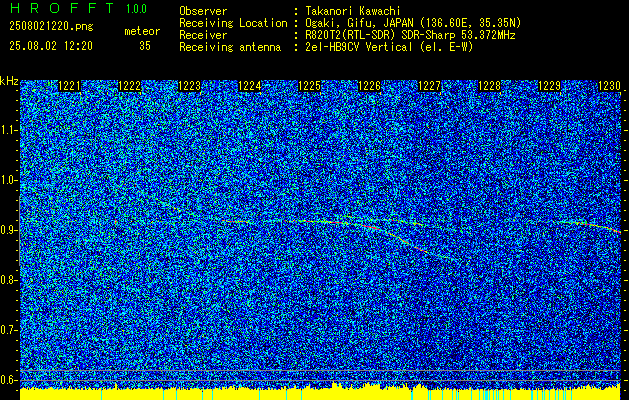Click the 1225 time marker
The height and width of the screenshot is (400, 629).
(310, 86)
